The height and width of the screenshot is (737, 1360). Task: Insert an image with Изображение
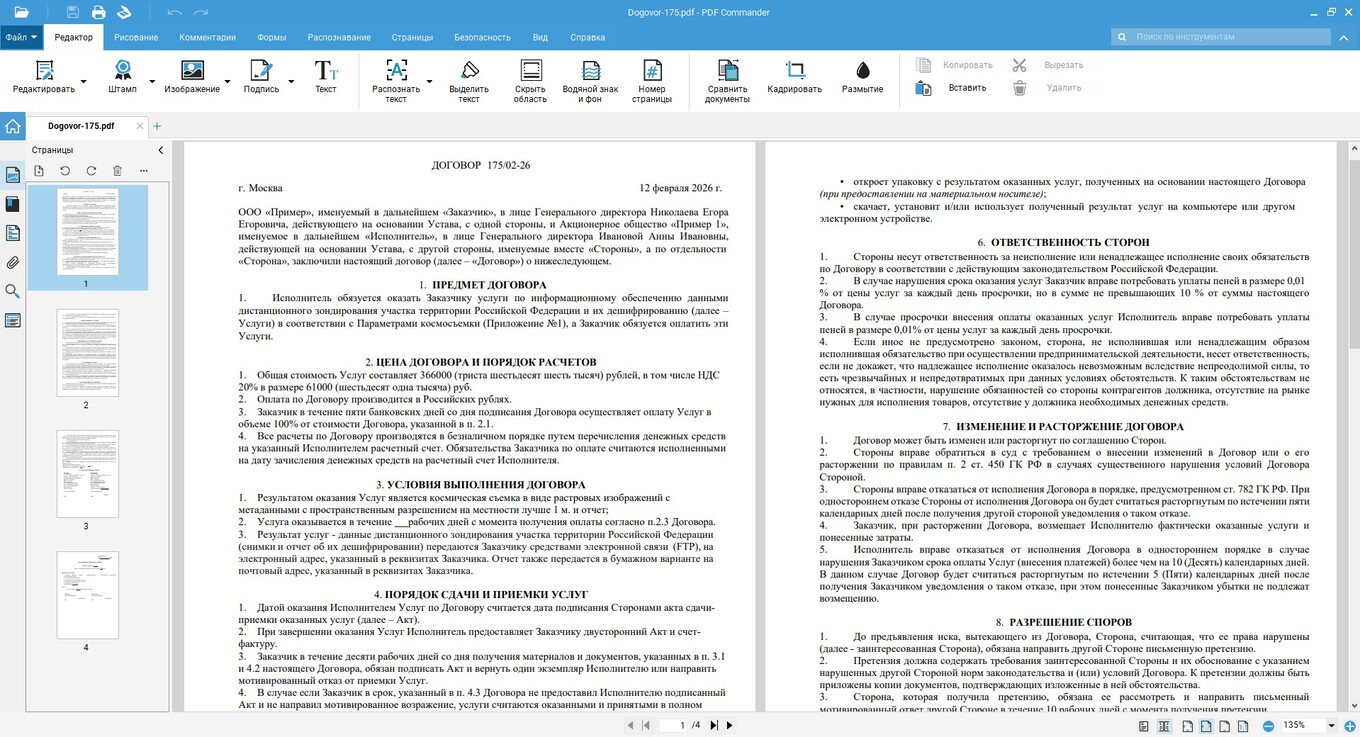tap(192, 78)
